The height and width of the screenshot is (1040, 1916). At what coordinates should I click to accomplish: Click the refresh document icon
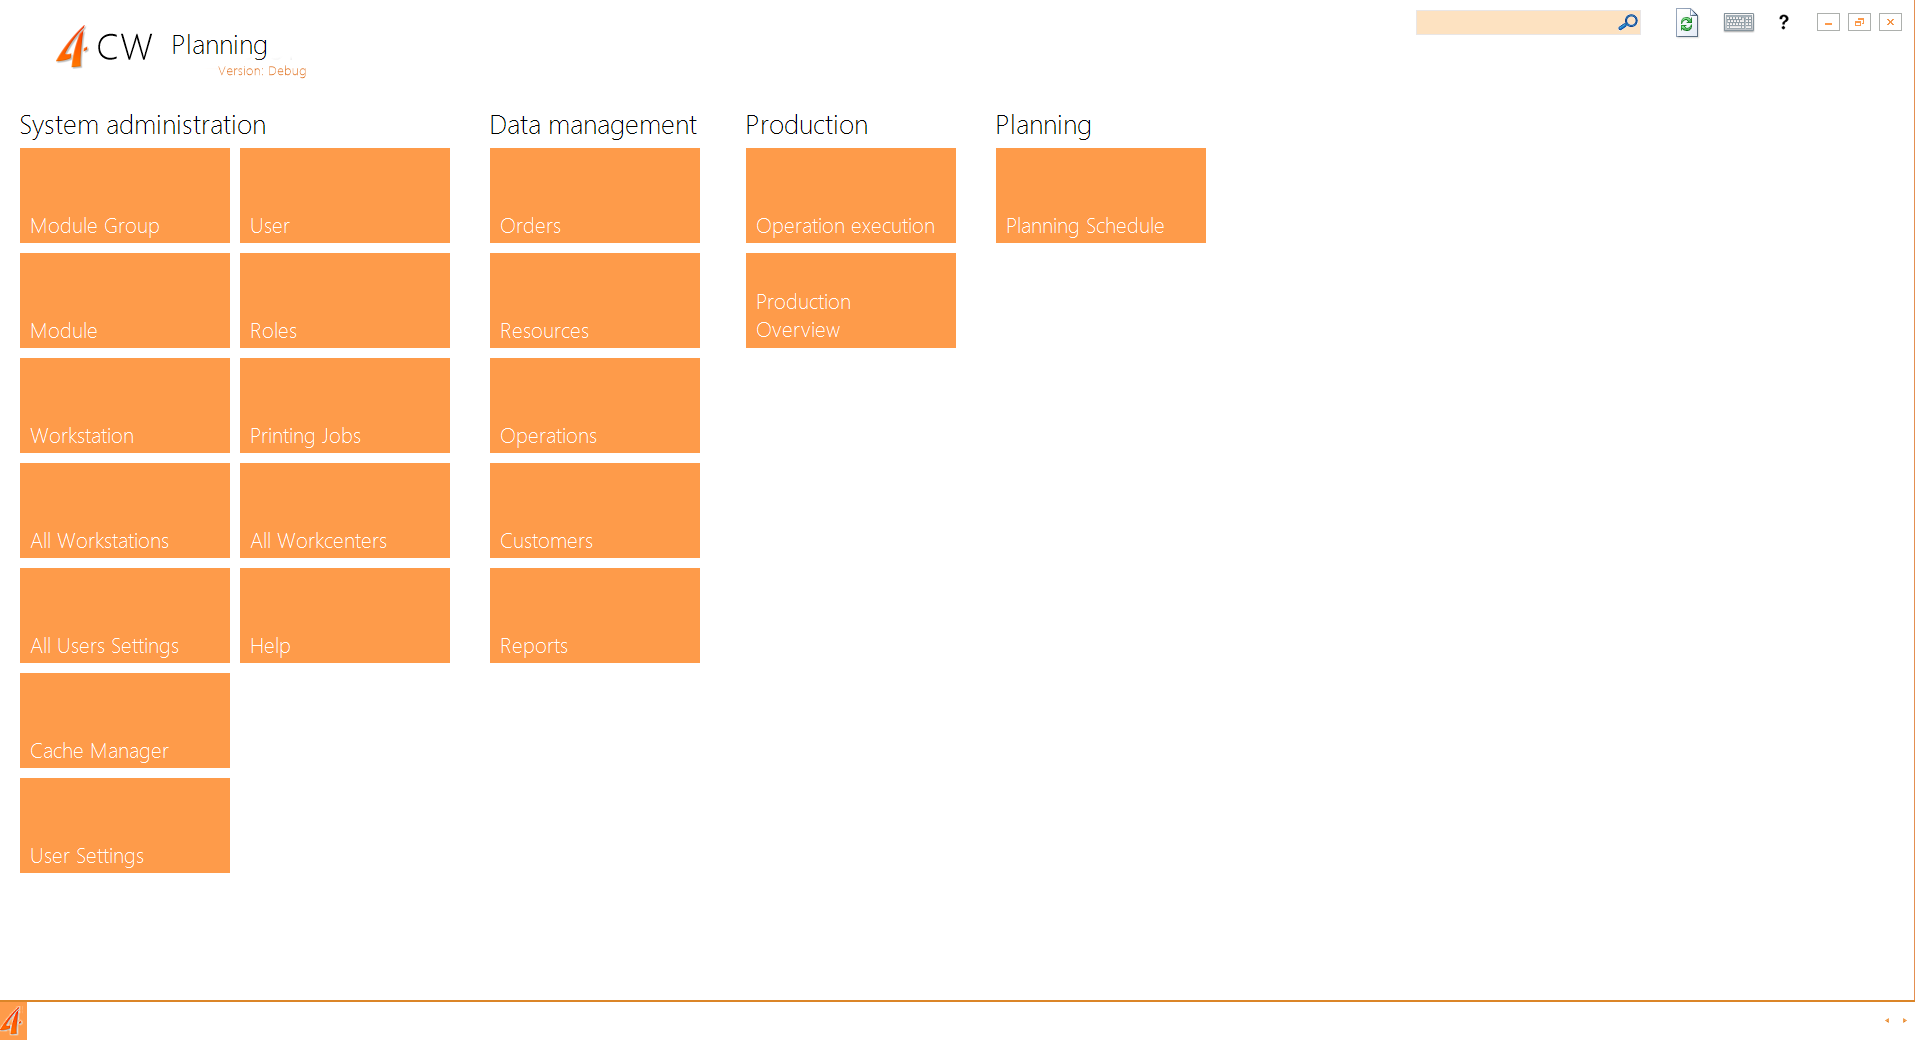[x=1686, y=23]
